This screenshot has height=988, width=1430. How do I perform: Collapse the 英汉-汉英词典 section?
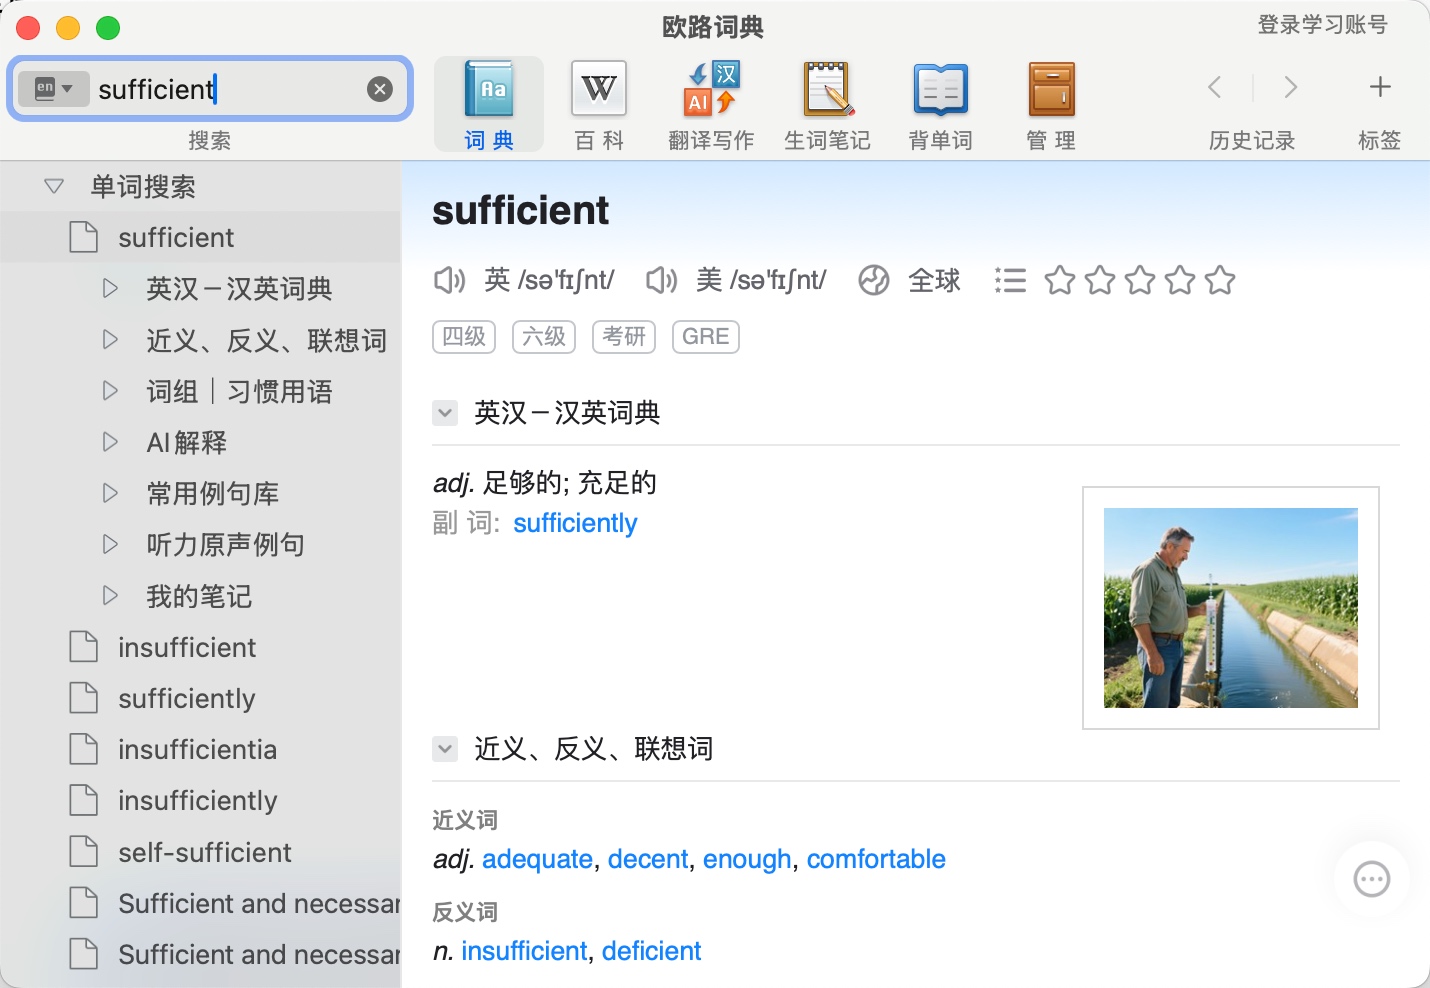(445, 412)
